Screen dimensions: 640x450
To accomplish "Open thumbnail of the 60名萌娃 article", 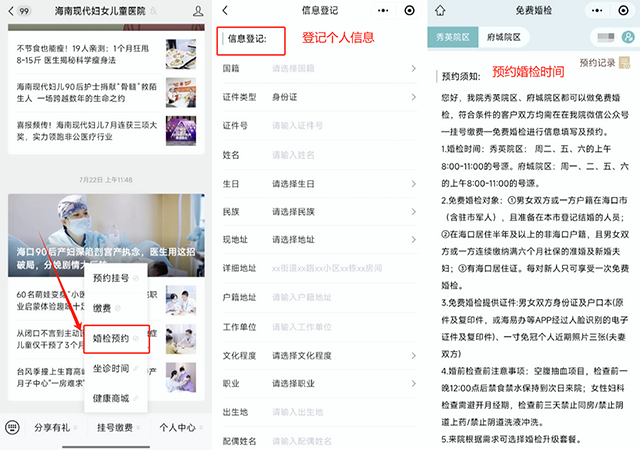I will [181, 301].
